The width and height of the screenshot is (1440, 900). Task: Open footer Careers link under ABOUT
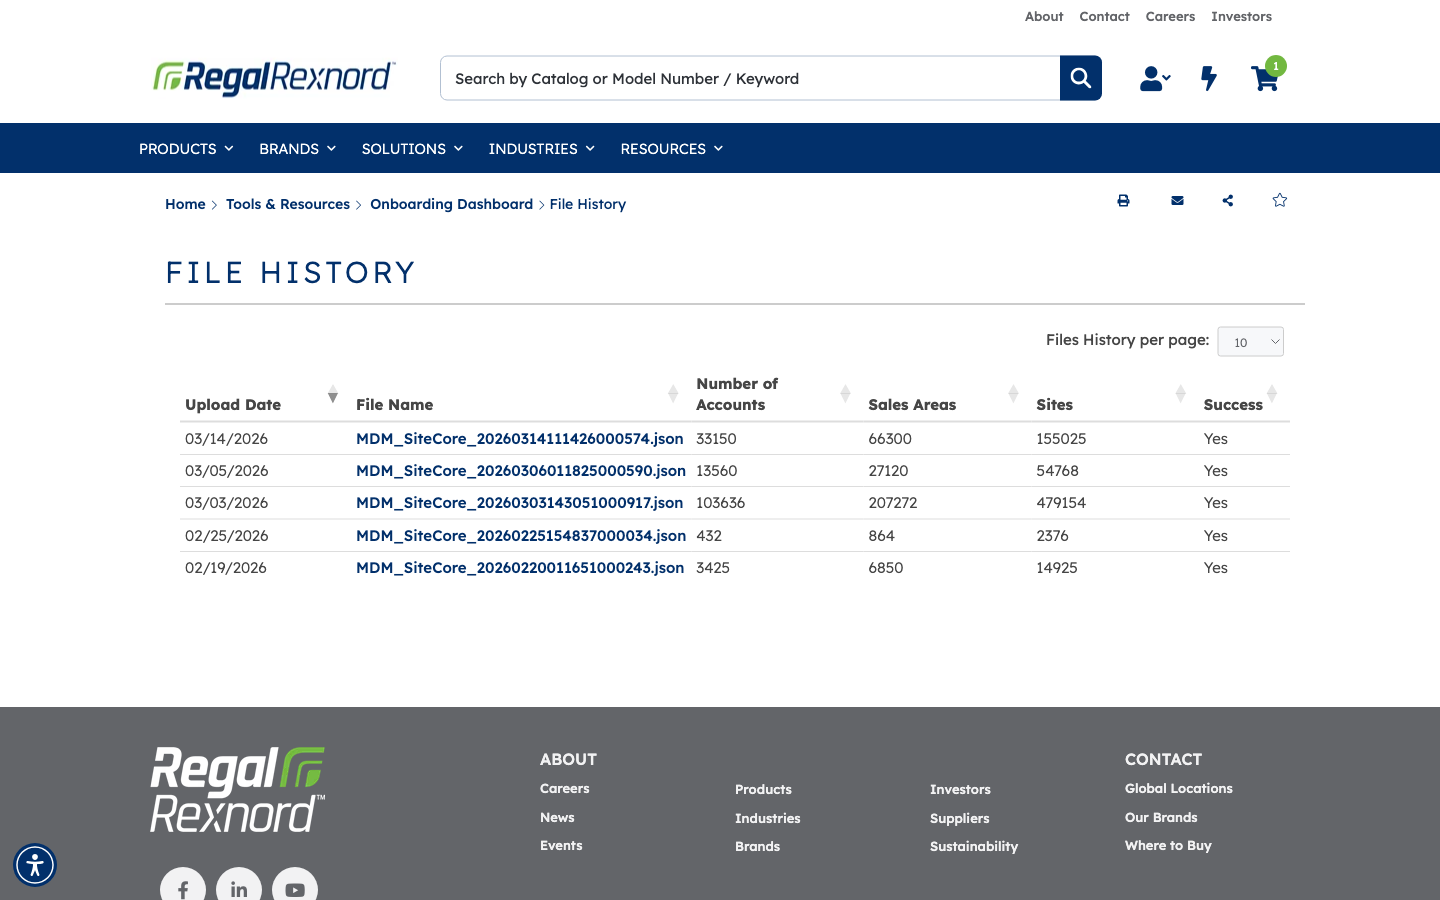coord(565,789)
